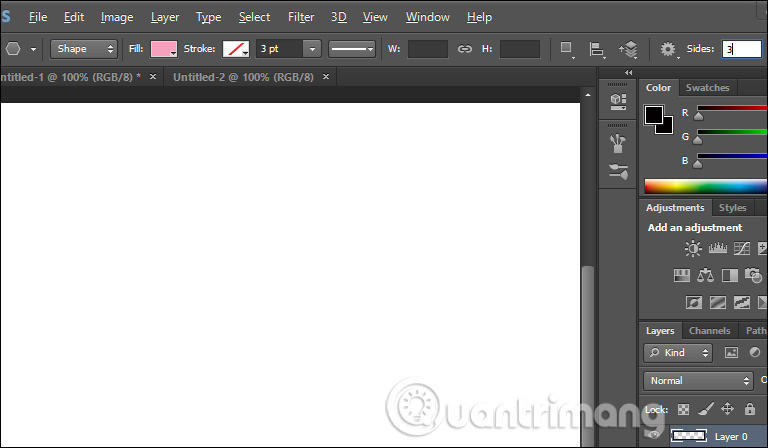Viewport: 768px width, 448px height.
Task: Add a Brightness/Contrast adjustment
Action: 693,248
